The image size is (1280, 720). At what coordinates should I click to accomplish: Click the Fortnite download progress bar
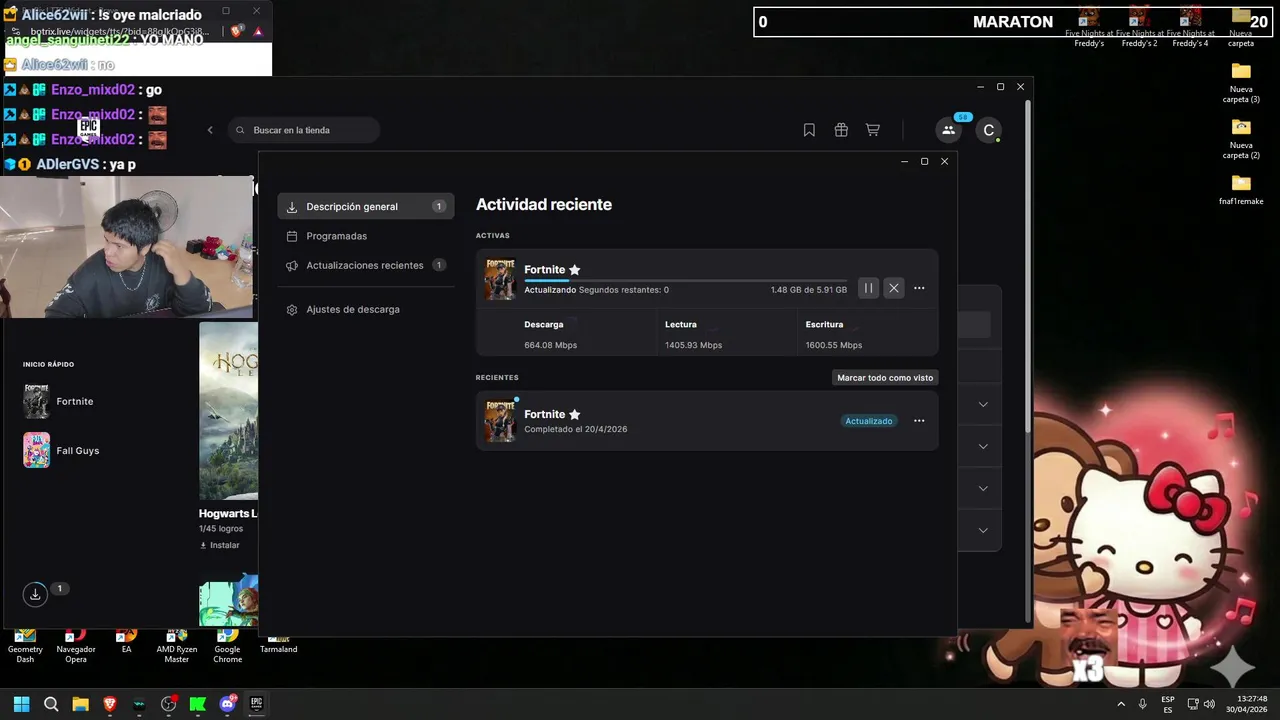coord(685,281)
